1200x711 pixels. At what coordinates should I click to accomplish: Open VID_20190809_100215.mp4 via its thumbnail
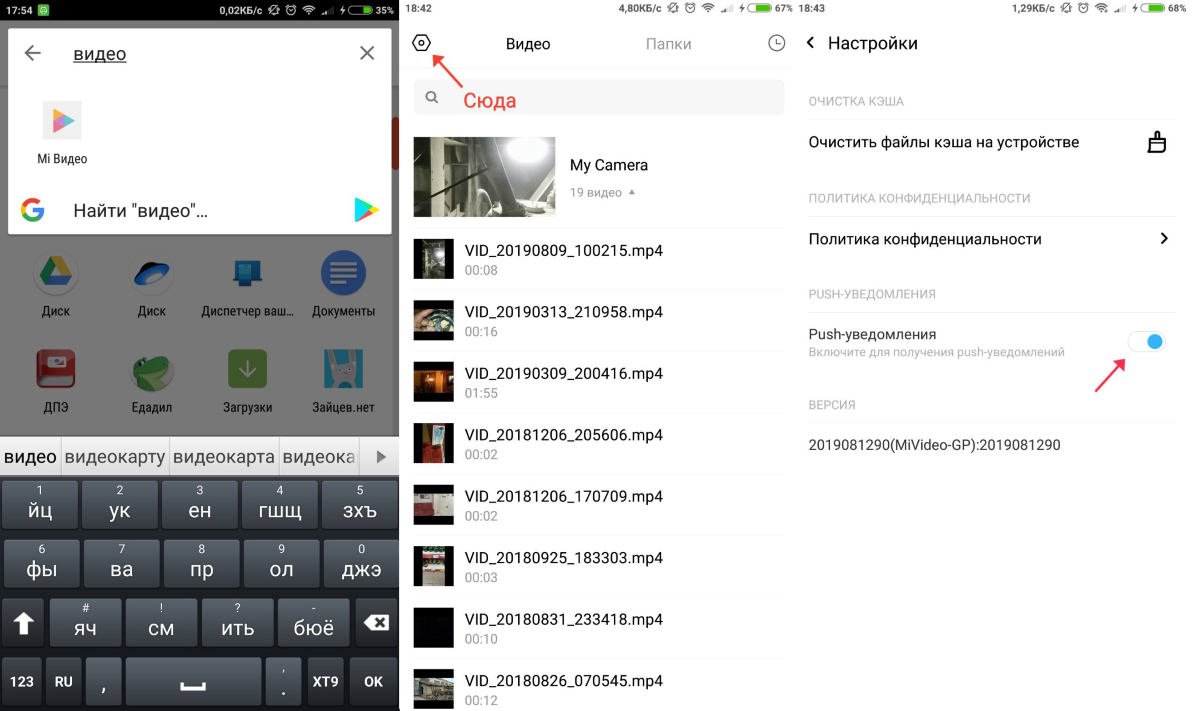(x=433, y=258)
